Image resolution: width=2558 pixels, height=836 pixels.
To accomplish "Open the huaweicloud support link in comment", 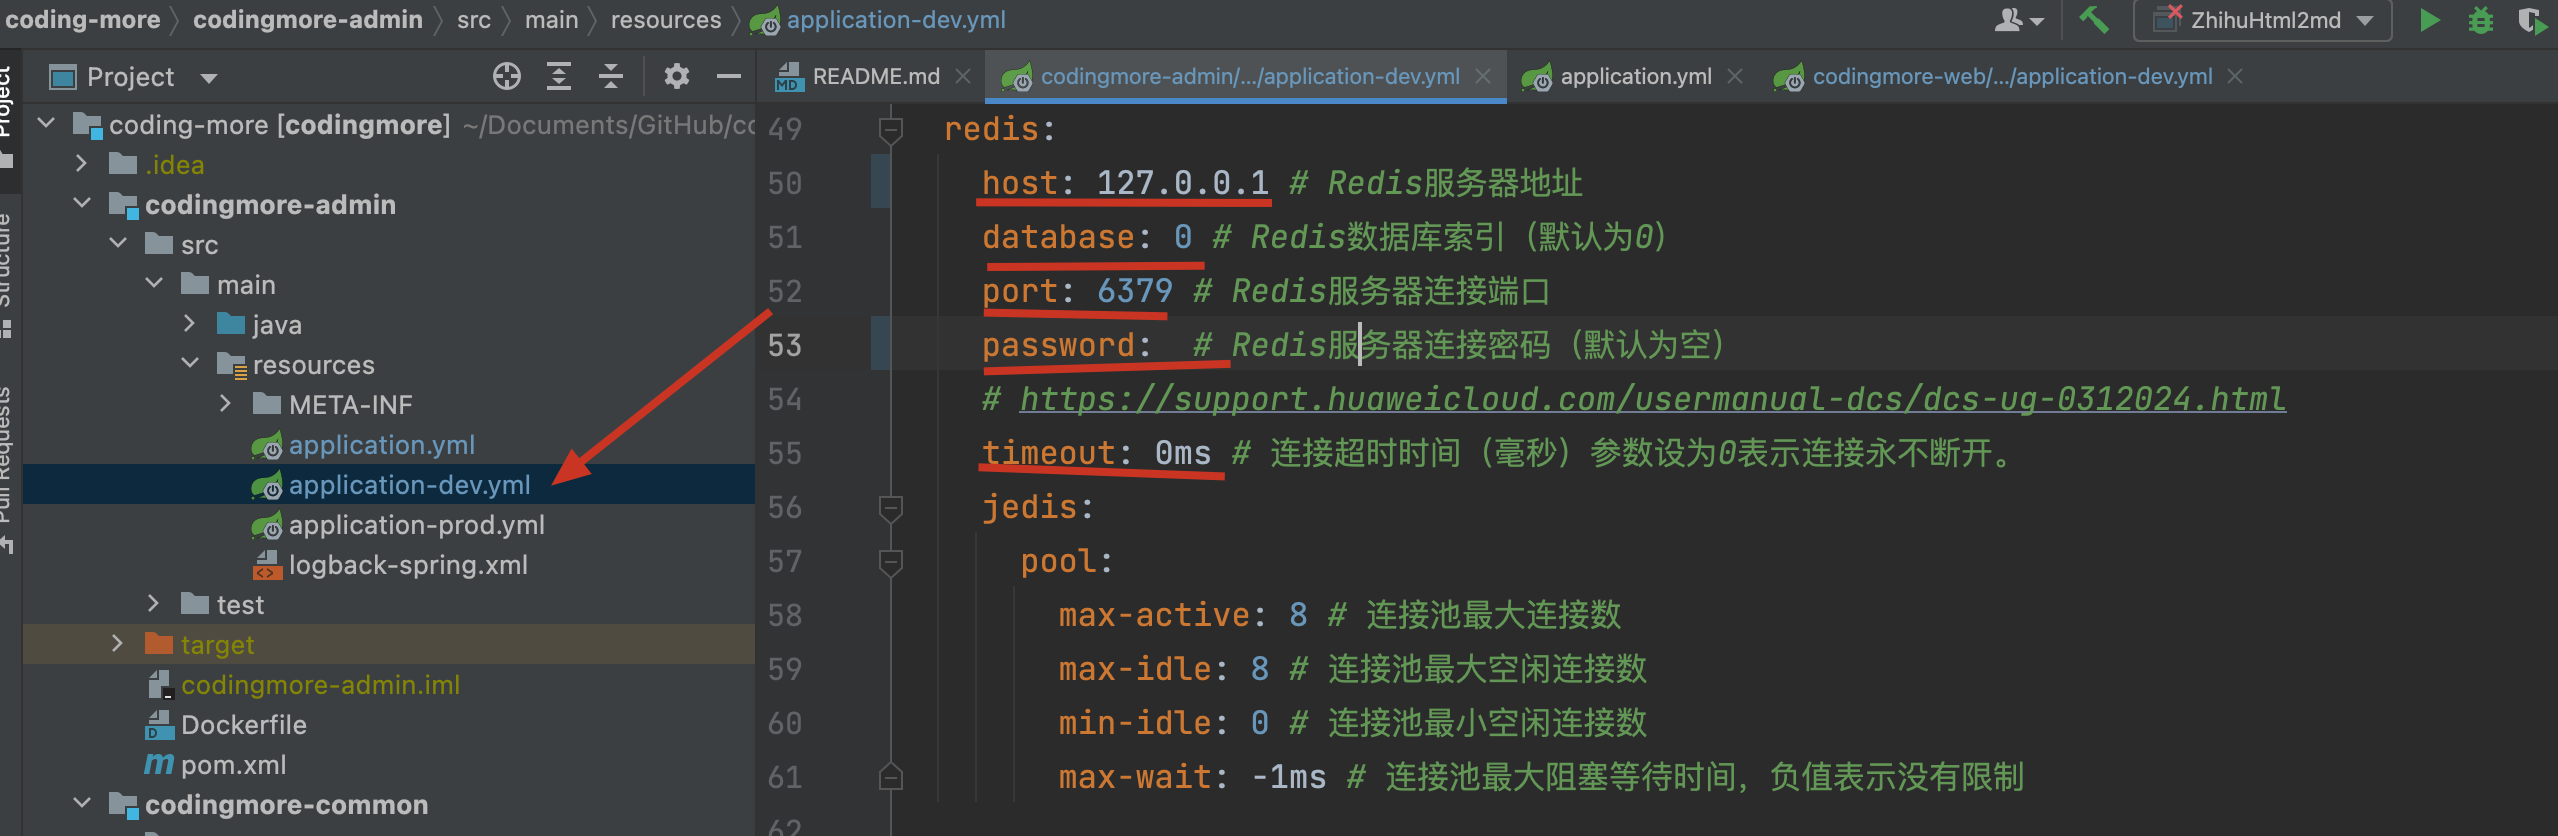I will coord(1651,399).
